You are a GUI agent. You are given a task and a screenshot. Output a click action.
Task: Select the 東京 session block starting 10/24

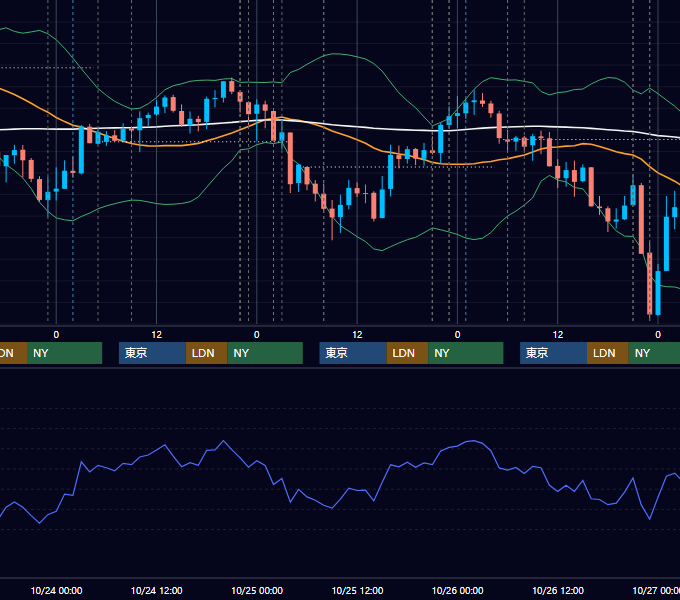click(152, 353)
